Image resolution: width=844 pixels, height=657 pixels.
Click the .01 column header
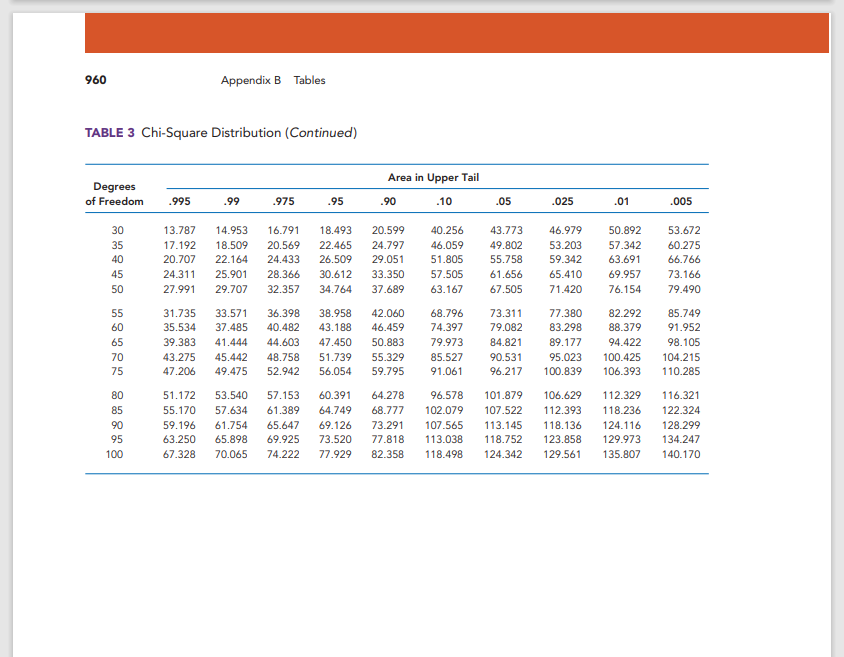click(622, 201)
